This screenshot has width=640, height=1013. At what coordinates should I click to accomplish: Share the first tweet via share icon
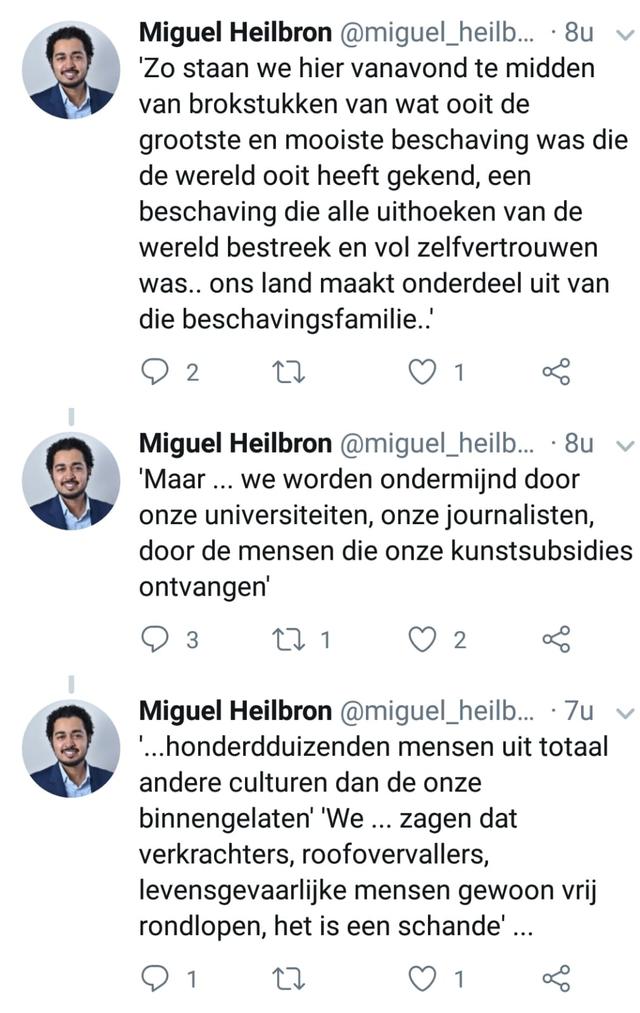click(556, 372)
